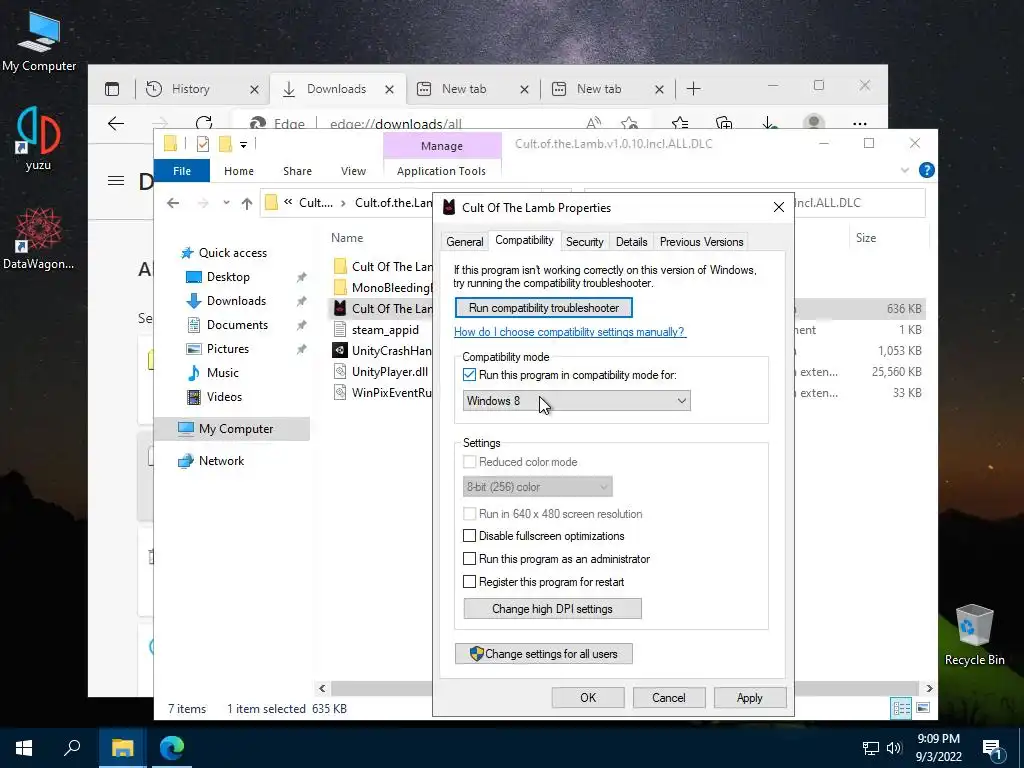The image size is (1024, 768).
Task: Select Downloads in Quick access
Action: (x=236, y=301)
